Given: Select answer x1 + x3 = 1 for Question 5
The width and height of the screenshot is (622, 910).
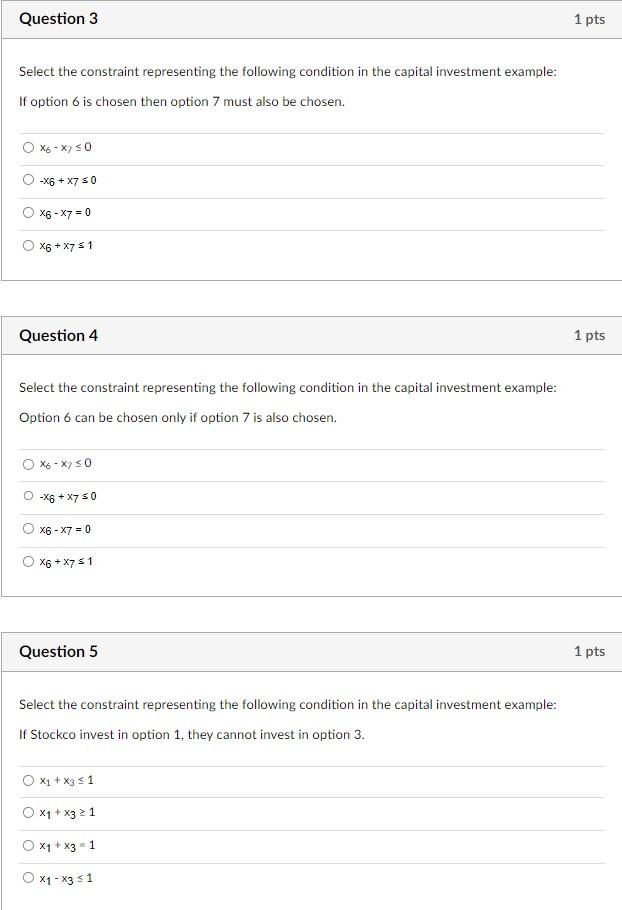Looking at the screenshot, I should 29,845.
